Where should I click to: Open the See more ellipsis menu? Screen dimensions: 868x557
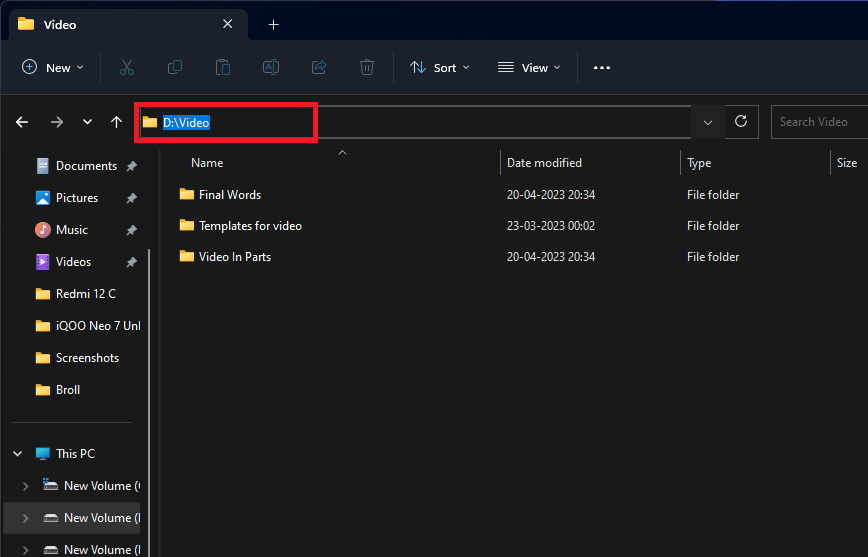[x=601, y=67]
